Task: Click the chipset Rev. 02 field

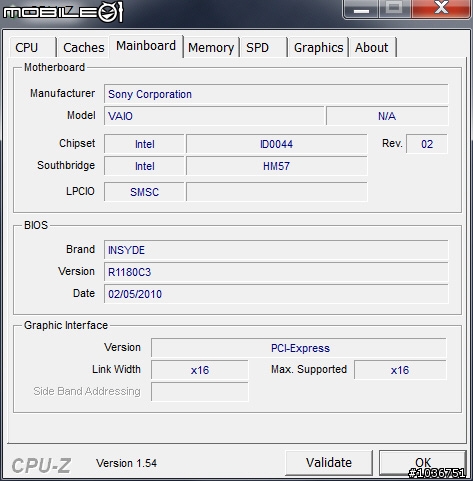Action: click(427, 144)
